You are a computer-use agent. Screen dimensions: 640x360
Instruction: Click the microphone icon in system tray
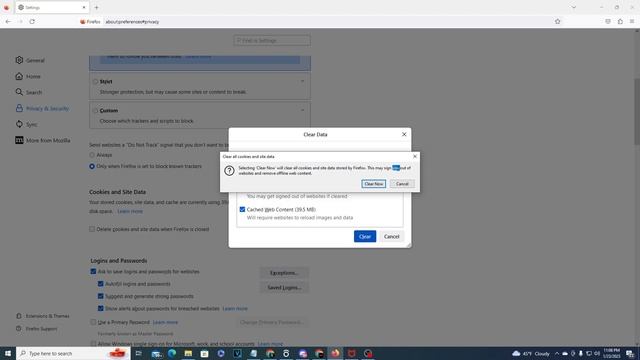581,353
